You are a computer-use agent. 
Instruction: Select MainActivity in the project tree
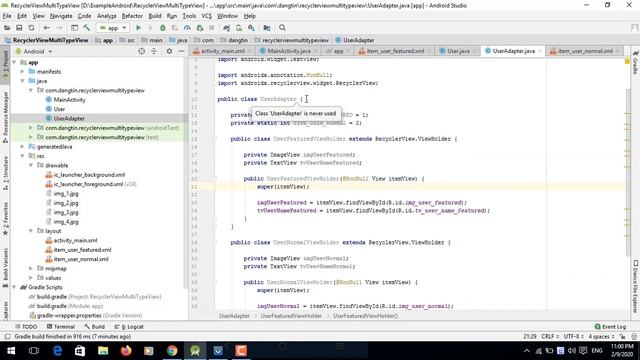(x=69, y=100)
